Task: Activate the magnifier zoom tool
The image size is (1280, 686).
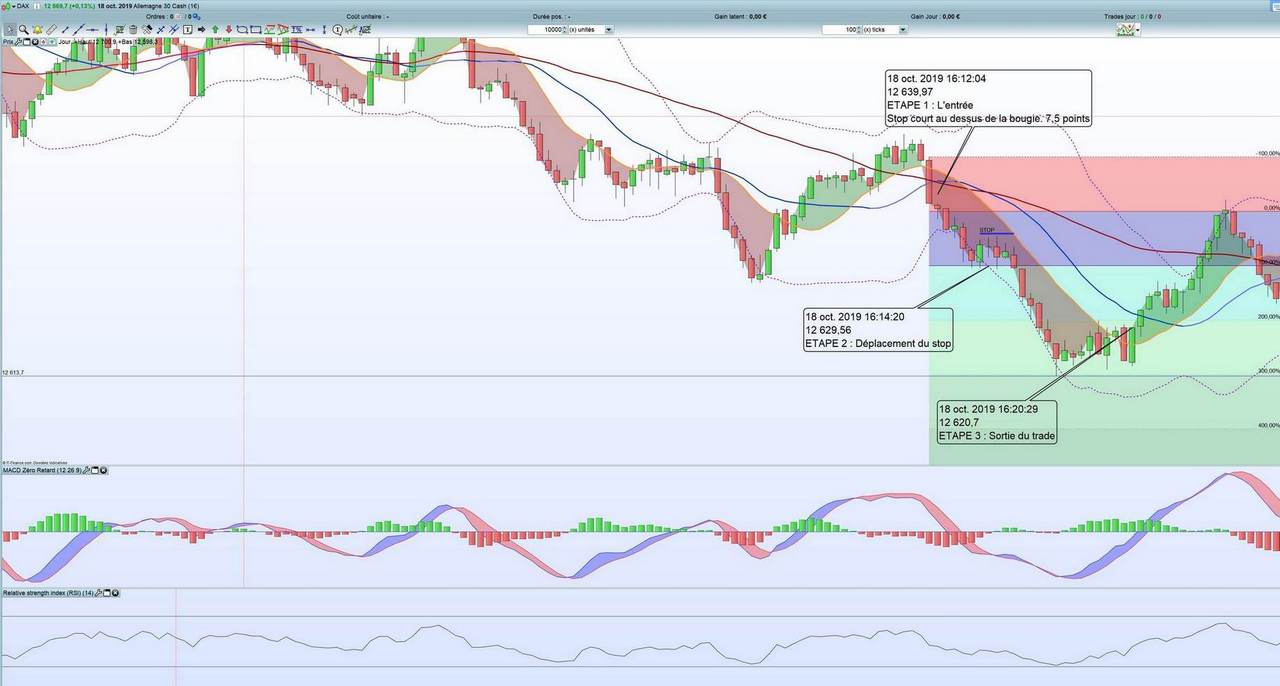Action: point(24,30)
